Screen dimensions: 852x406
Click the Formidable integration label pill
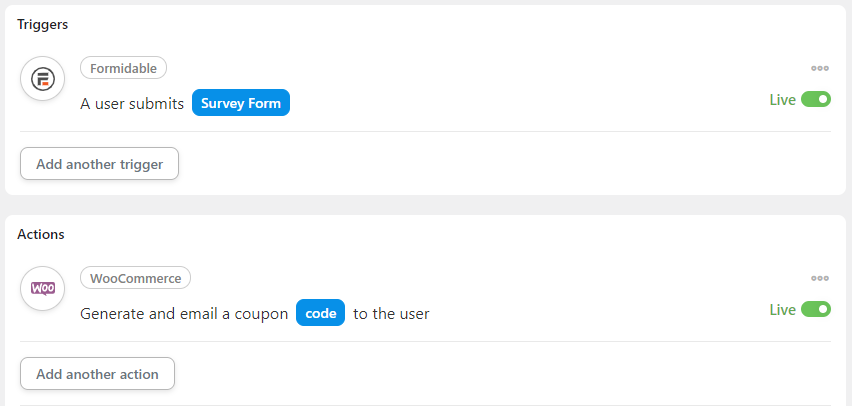click(x=123, y=68)
